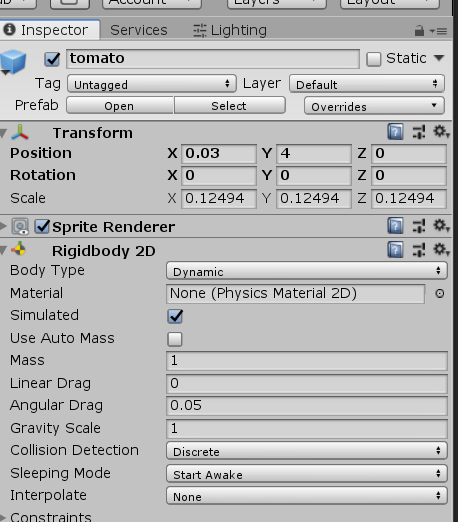Click the Rotation label in Transform

43,175
